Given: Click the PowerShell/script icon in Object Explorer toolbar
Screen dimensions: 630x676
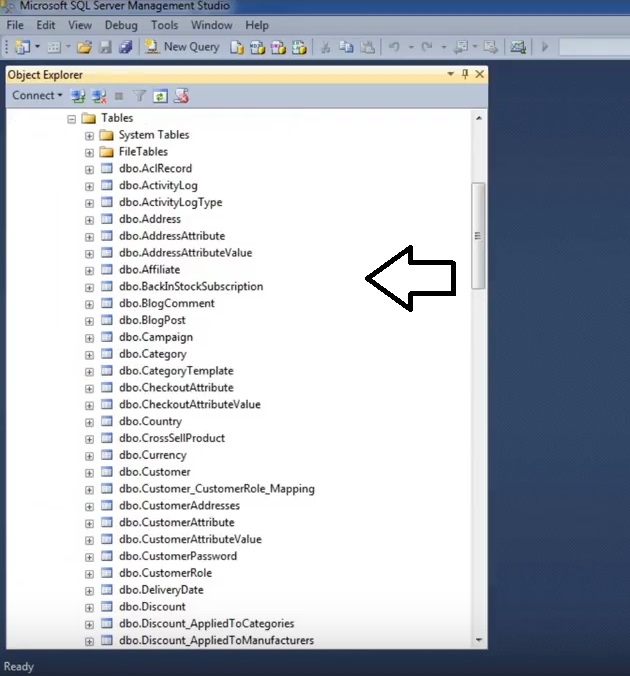Looking at the screenshot, I should tap(181, 96).
